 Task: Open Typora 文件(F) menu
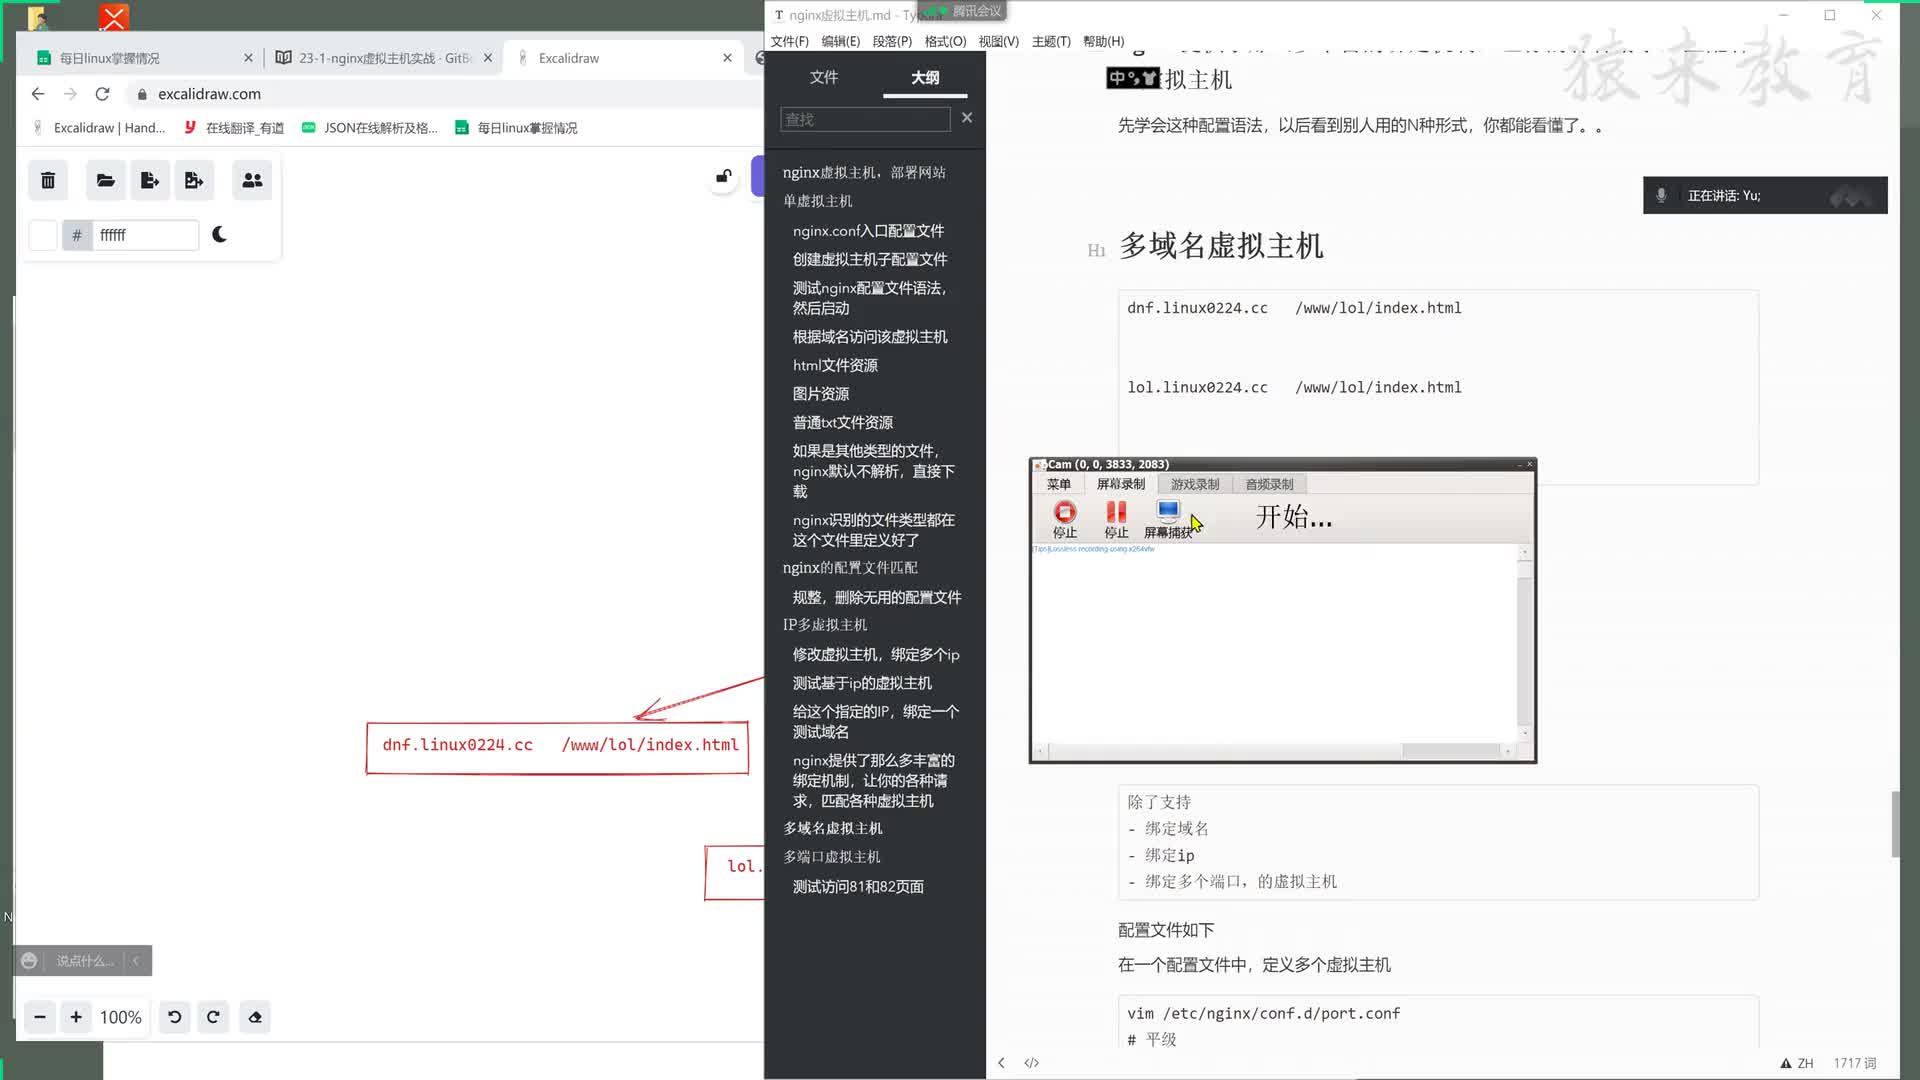coord(789,41)
